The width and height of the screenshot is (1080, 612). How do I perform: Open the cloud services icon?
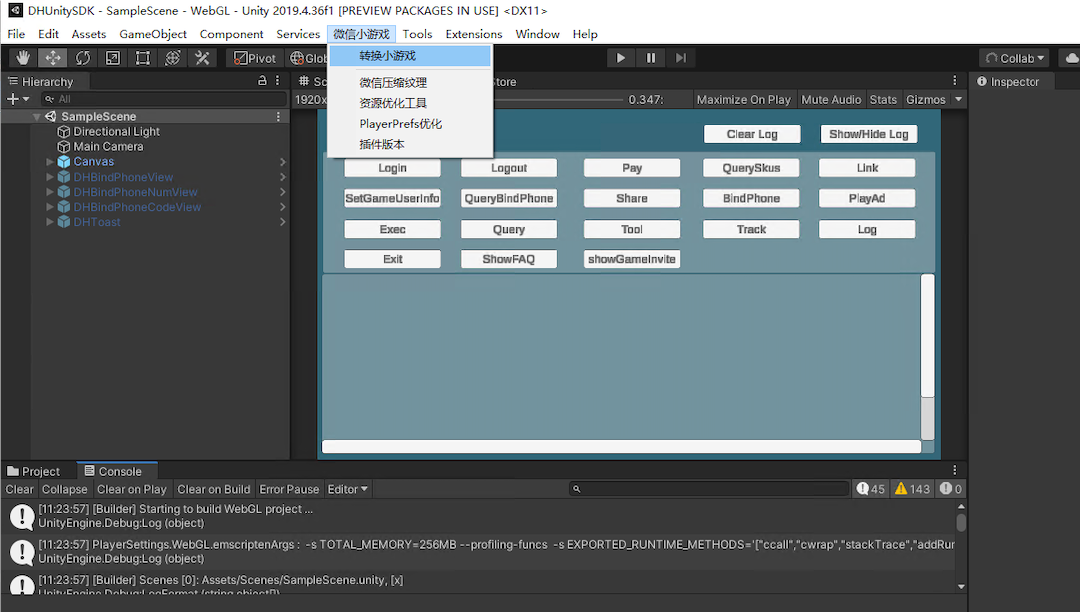[x=1072, y=58]
